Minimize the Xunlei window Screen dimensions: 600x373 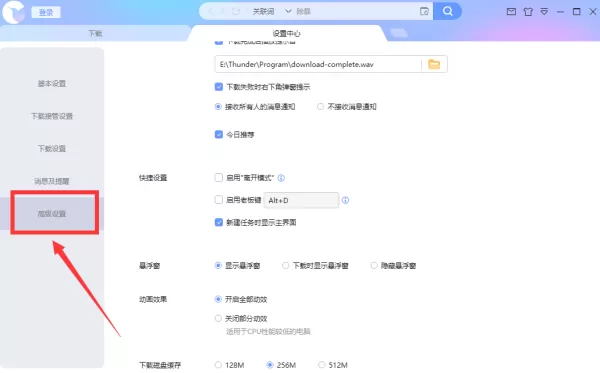[560, 12]
